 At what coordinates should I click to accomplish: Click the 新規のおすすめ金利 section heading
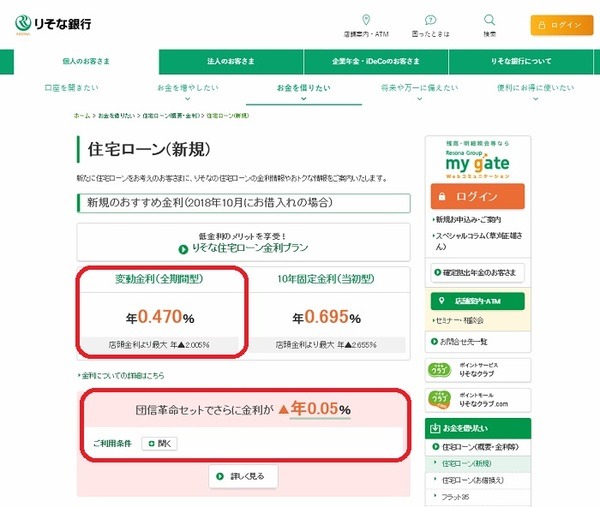[x=244, y=203]
